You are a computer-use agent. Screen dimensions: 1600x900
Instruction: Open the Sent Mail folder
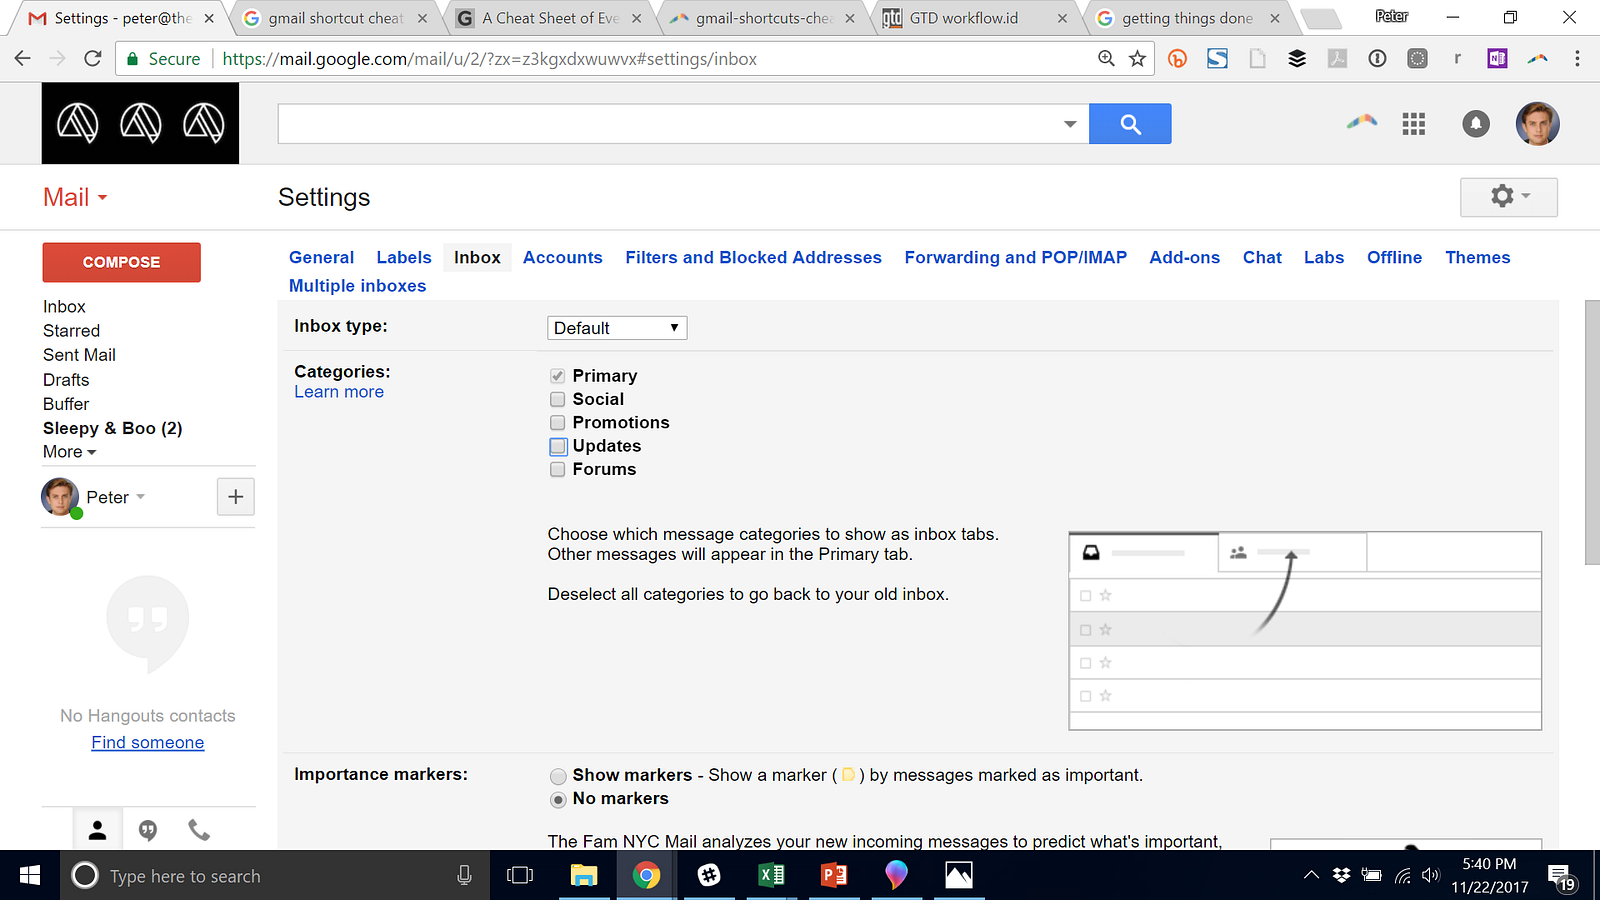pos(79,355)
